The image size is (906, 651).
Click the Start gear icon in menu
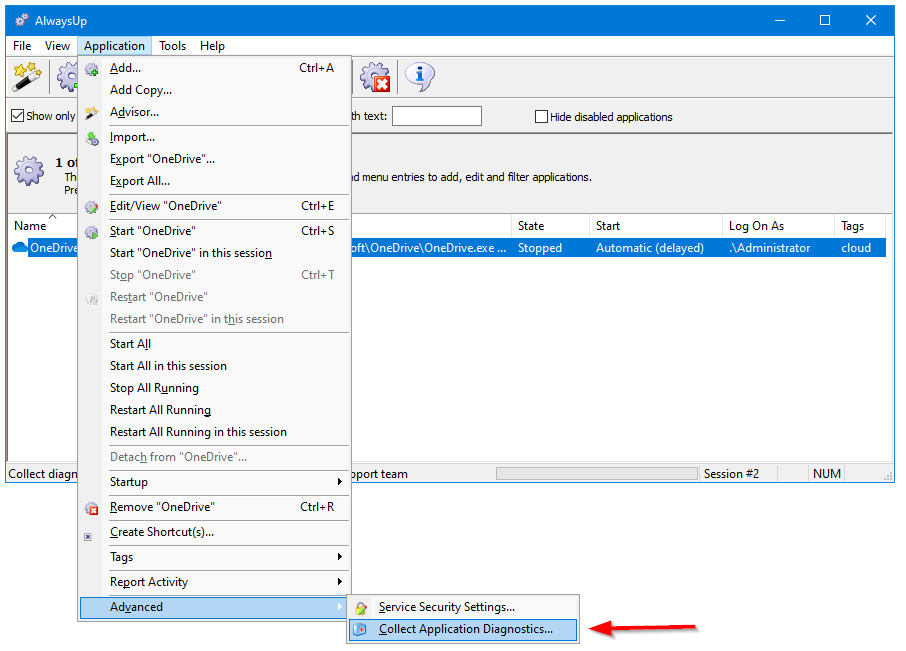pos(92,232)
